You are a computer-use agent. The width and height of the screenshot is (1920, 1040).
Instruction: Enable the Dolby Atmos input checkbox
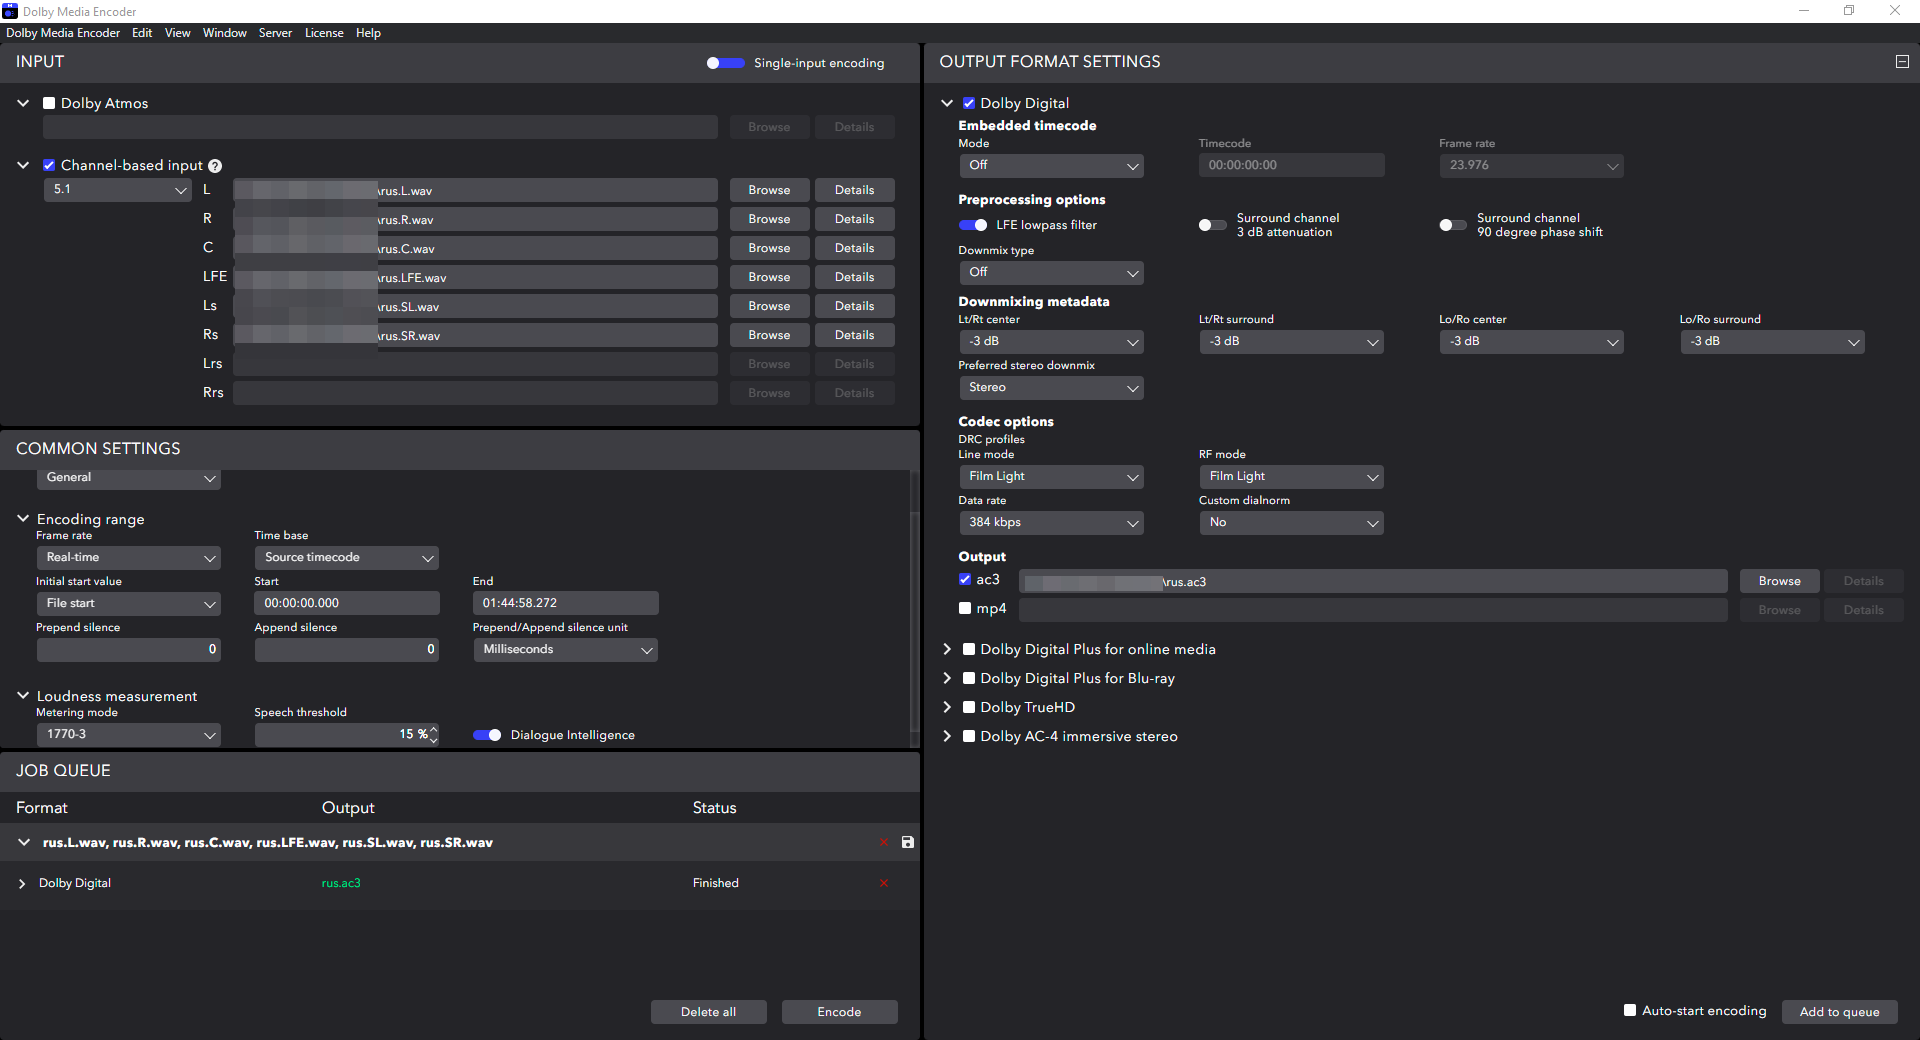point(49,103)
